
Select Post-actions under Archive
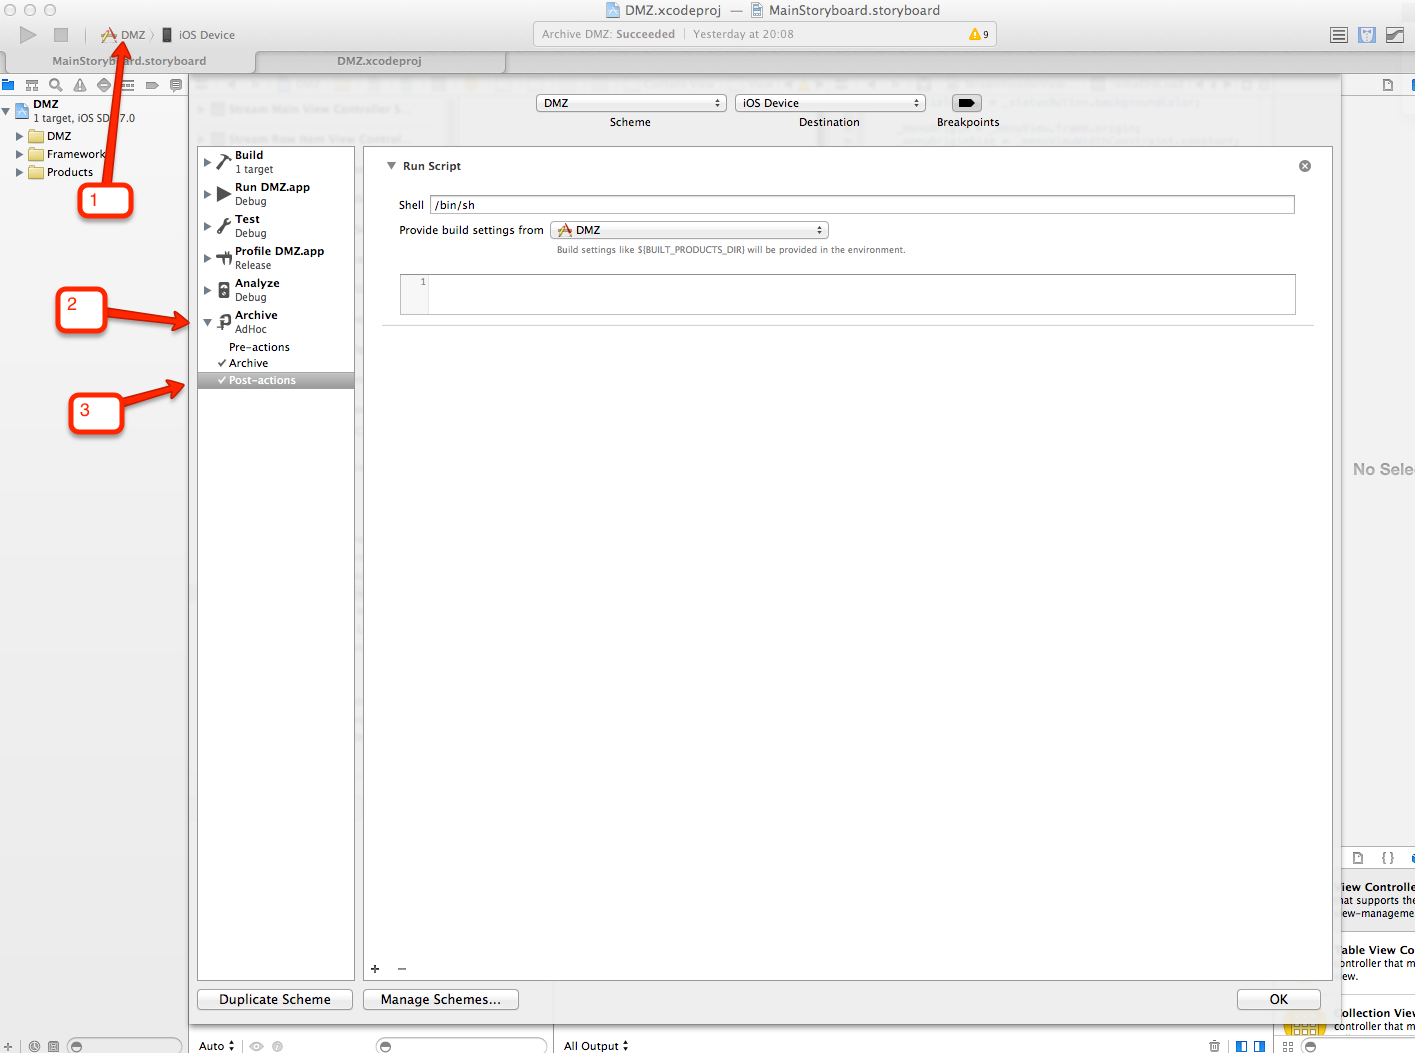(276, 380)
